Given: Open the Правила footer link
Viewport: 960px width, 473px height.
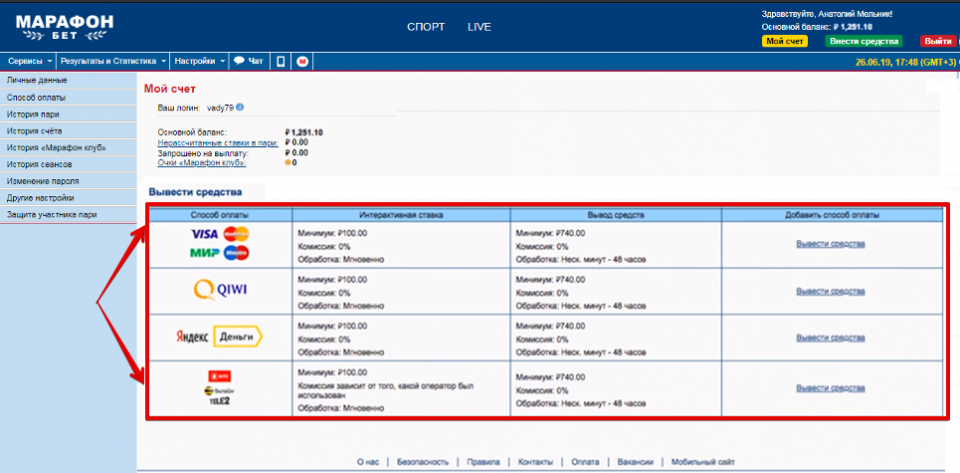Looking at the screenshot, I should 483,462.
